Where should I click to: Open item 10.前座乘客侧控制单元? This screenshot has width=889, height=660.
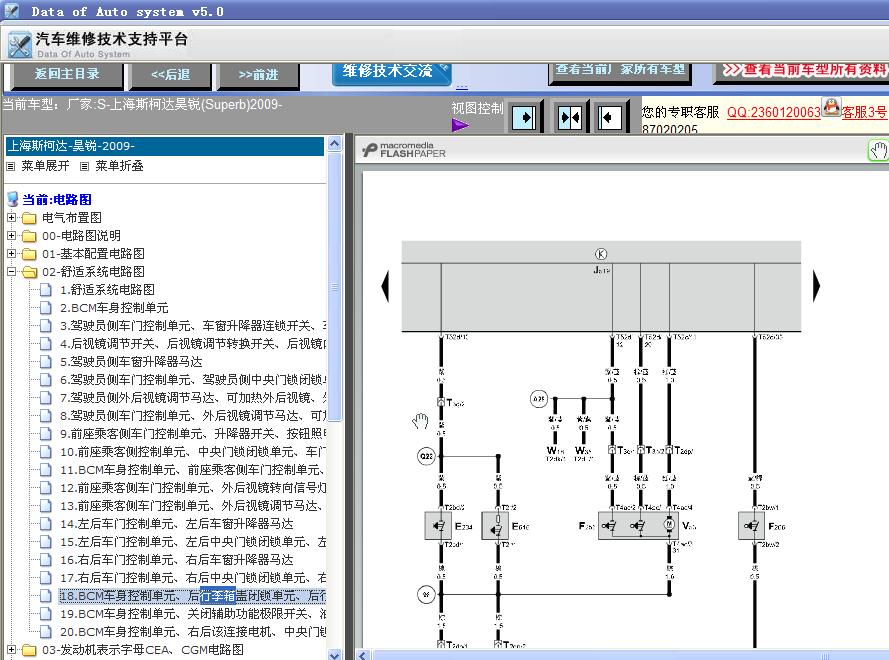click(x=193, y=452)
